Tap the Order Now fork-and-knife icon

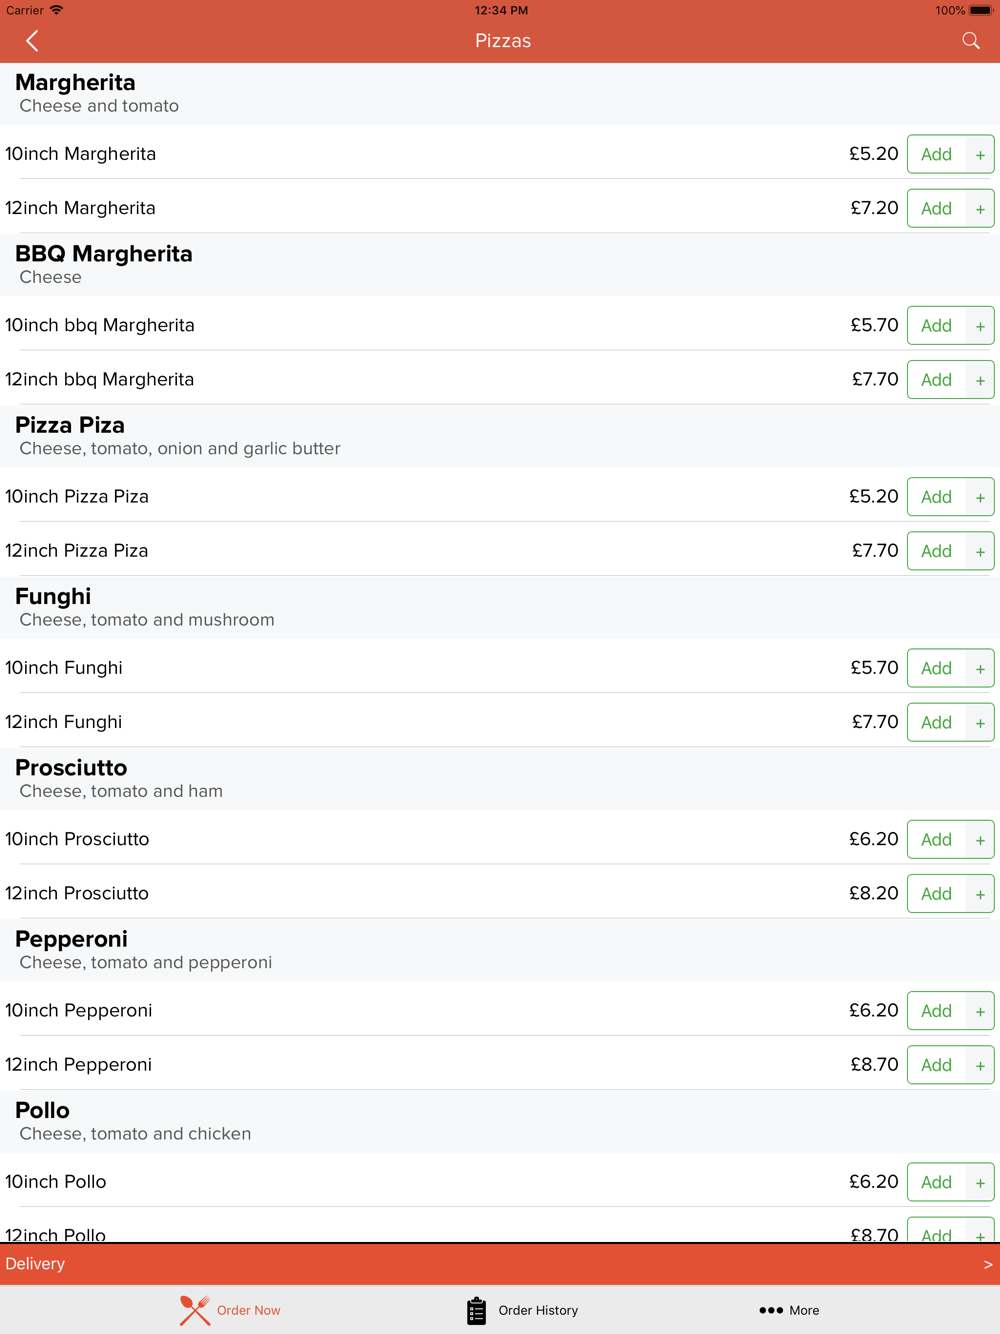point(195,1310)
